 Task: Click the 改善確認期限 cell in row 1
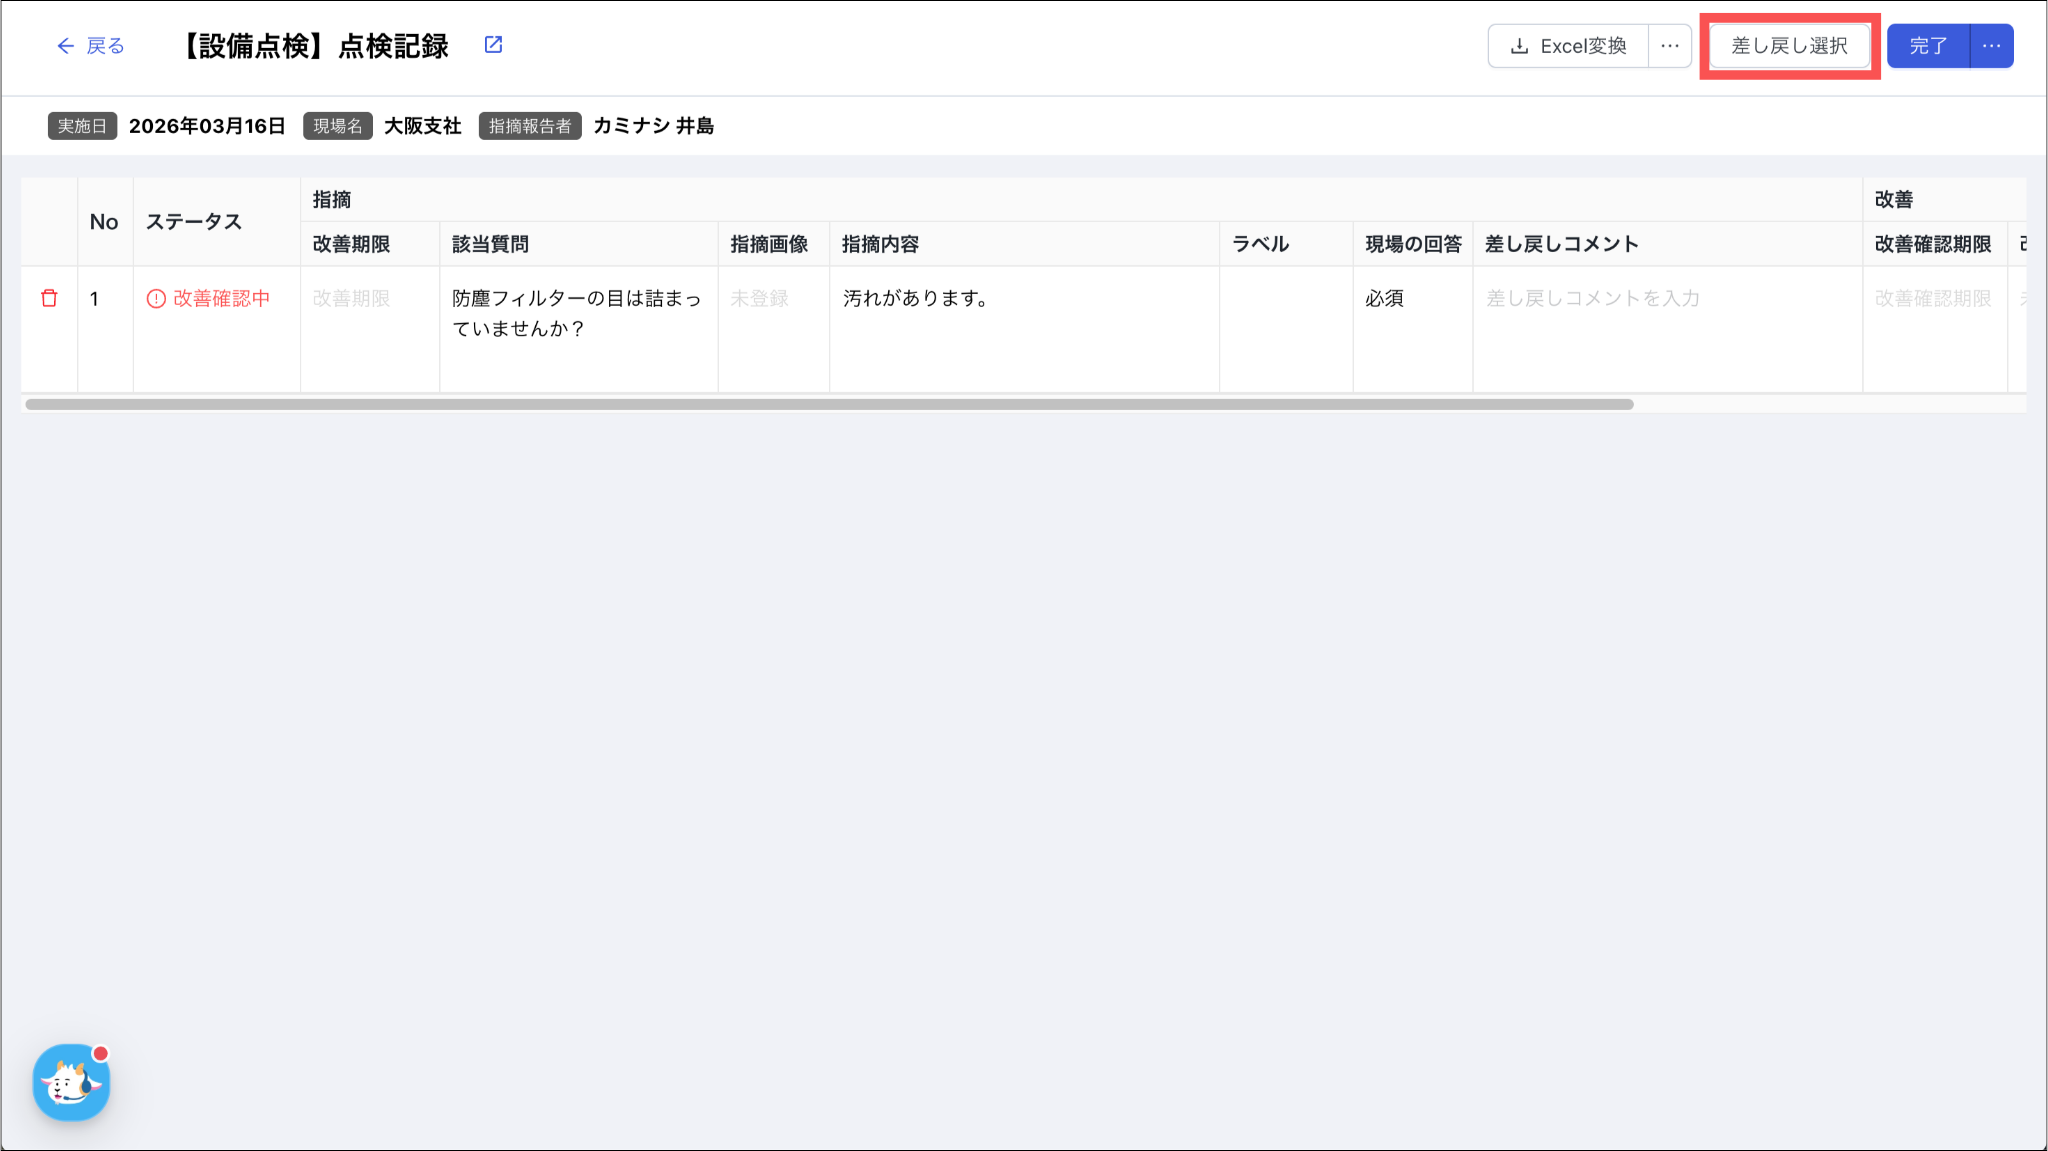click(1932, 299)
